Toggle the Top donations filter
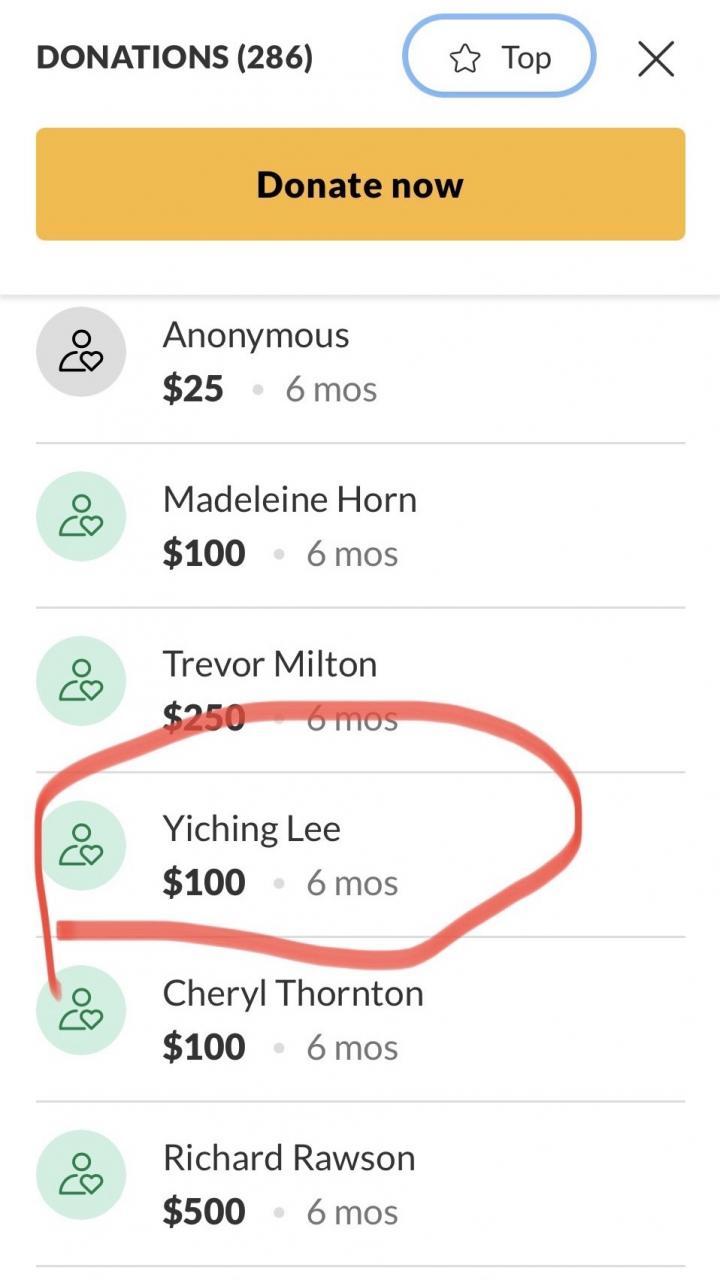This screenshot has width=720, height=1280. pos(499,59)
